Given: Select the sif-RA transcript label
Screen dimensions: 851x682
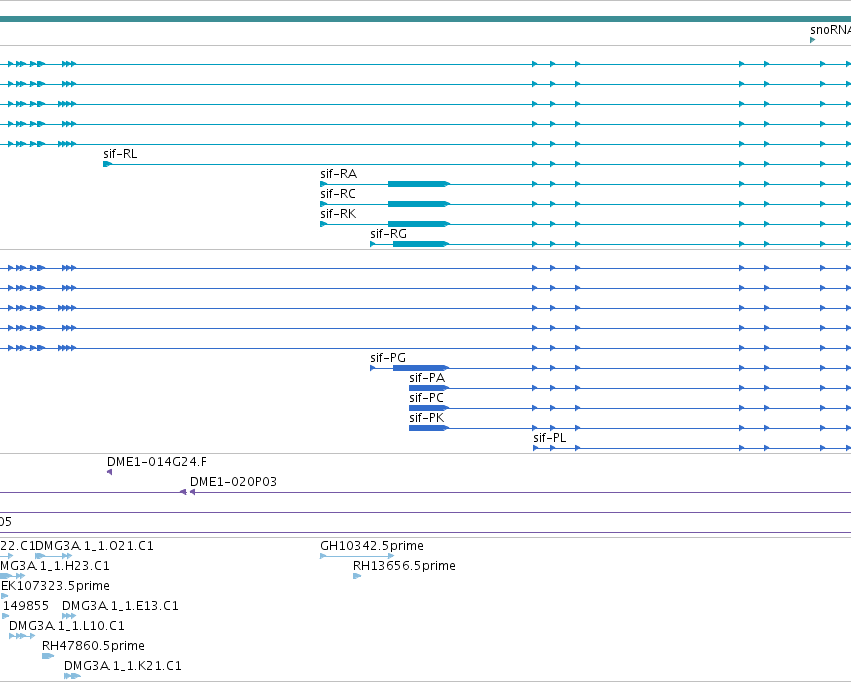Looking at the screenshot, I should [338, 174].
